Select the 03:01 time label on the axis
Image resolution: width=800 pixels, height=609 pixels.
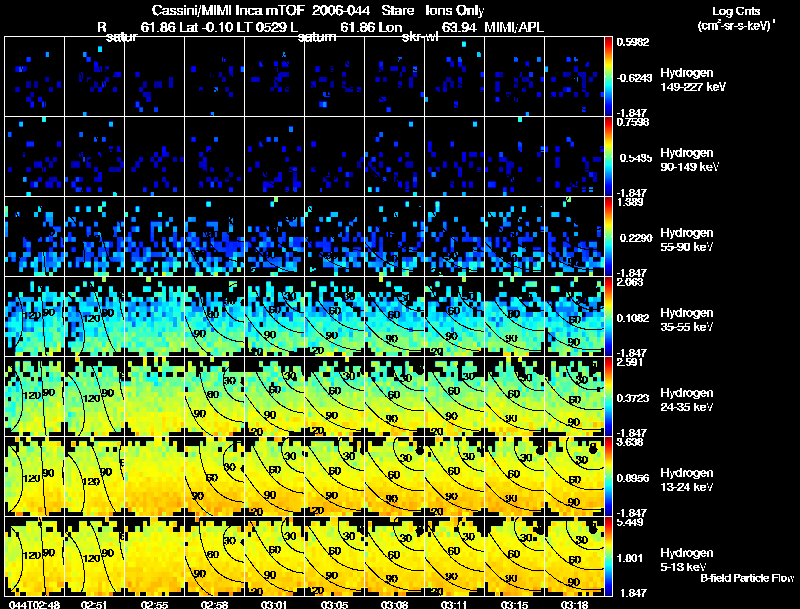(x=274, y=604)
